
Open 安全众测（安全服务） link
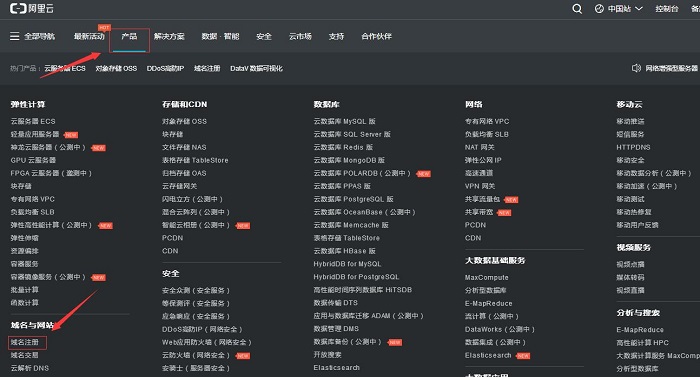pyautogui.click(x=196, y=290)
